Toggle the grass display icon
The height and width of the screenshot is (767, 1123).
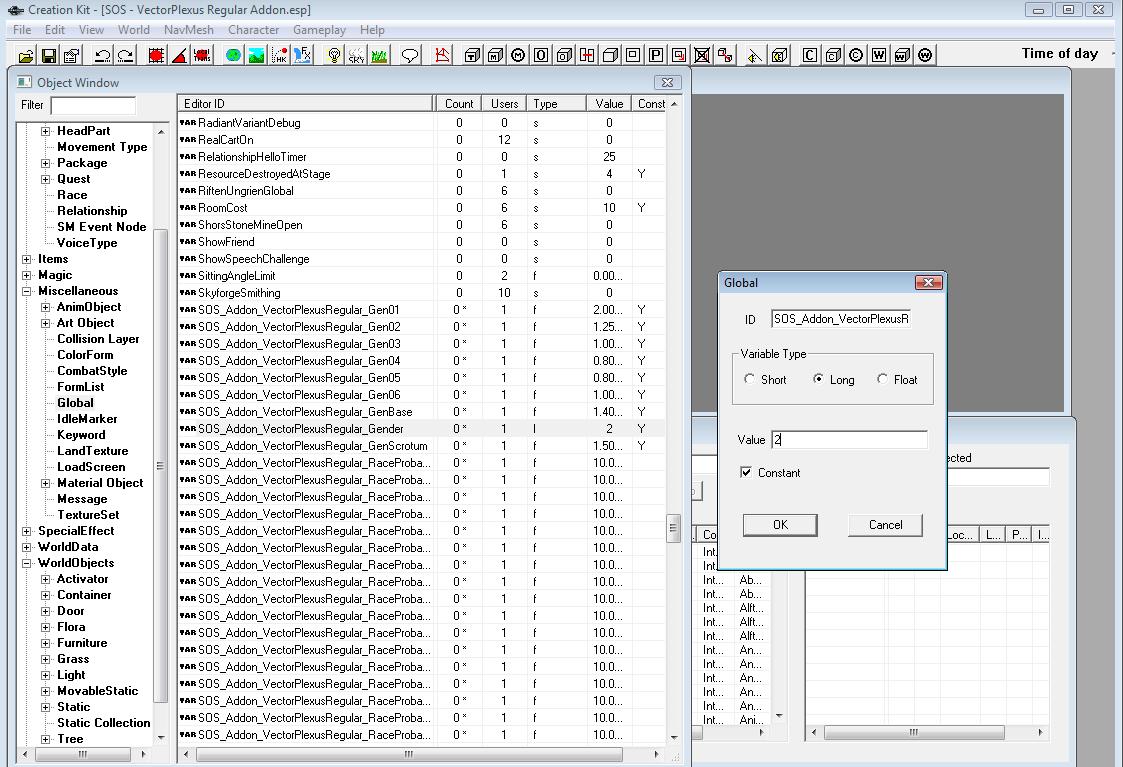pyautogui.click(x=380, y=55)
